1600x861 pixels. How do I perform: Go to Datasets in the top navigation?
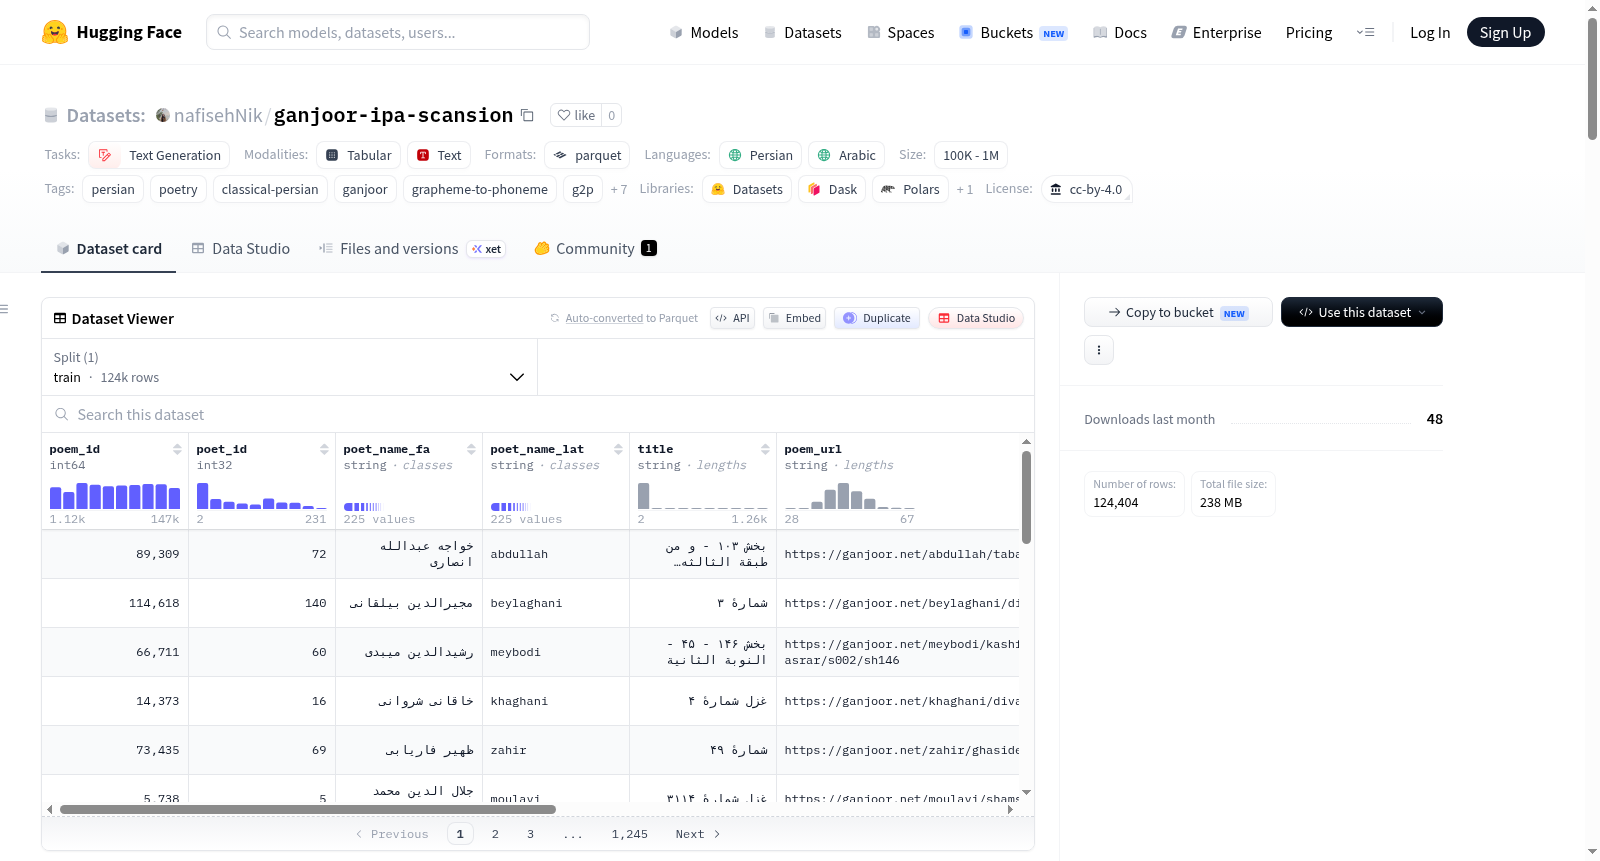pyautogui.click(x=802, y=32)
